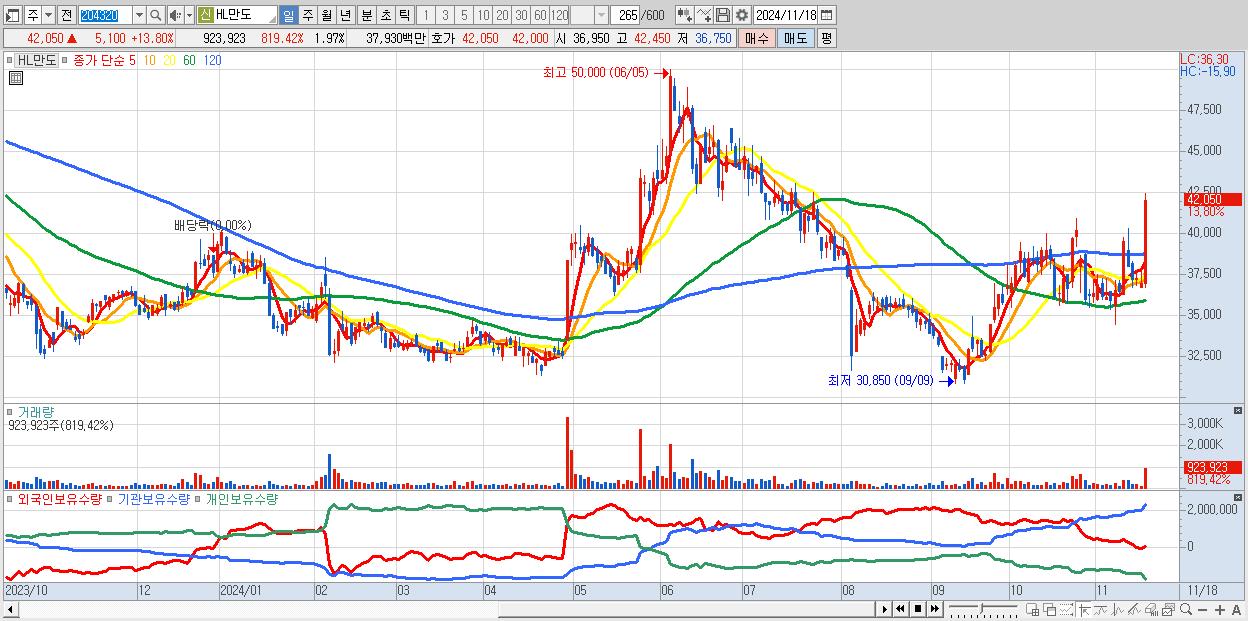
Task: Switch to 년 yearly chart period
Action: click(345, 15)
